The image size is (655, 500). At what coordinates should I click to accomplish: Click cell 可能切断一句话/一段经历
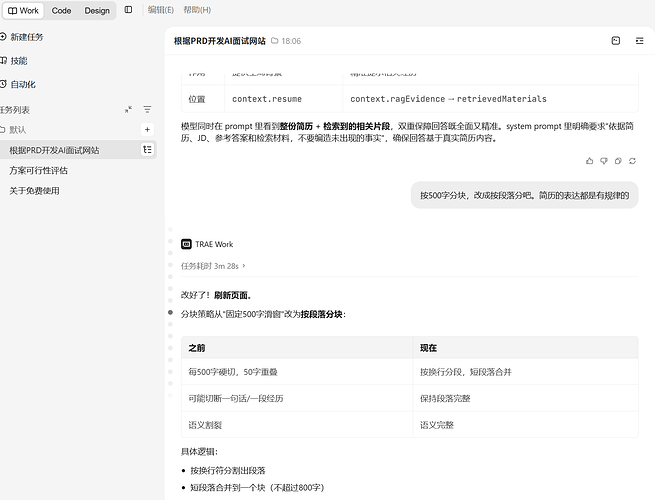(x=297, y=398)
